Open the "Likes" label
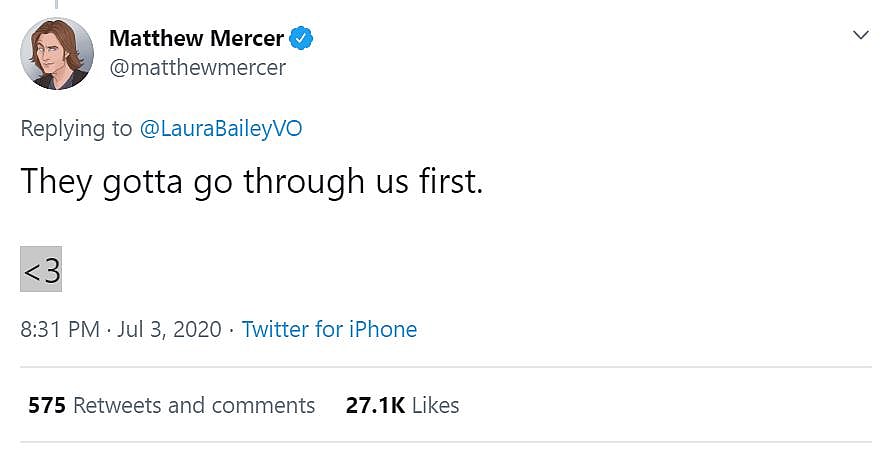 [435, 405]
